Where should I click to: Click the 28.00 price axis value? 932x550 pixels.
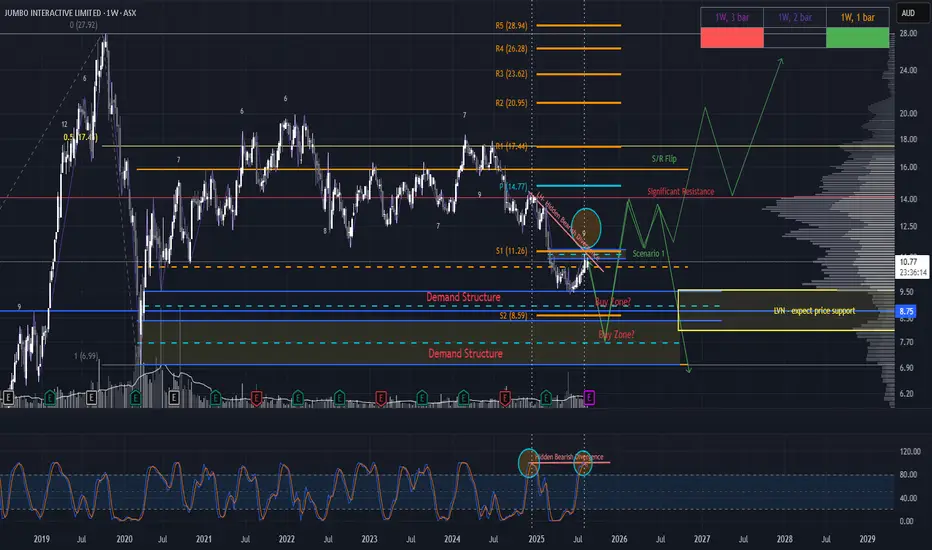[x=908, y=34]
